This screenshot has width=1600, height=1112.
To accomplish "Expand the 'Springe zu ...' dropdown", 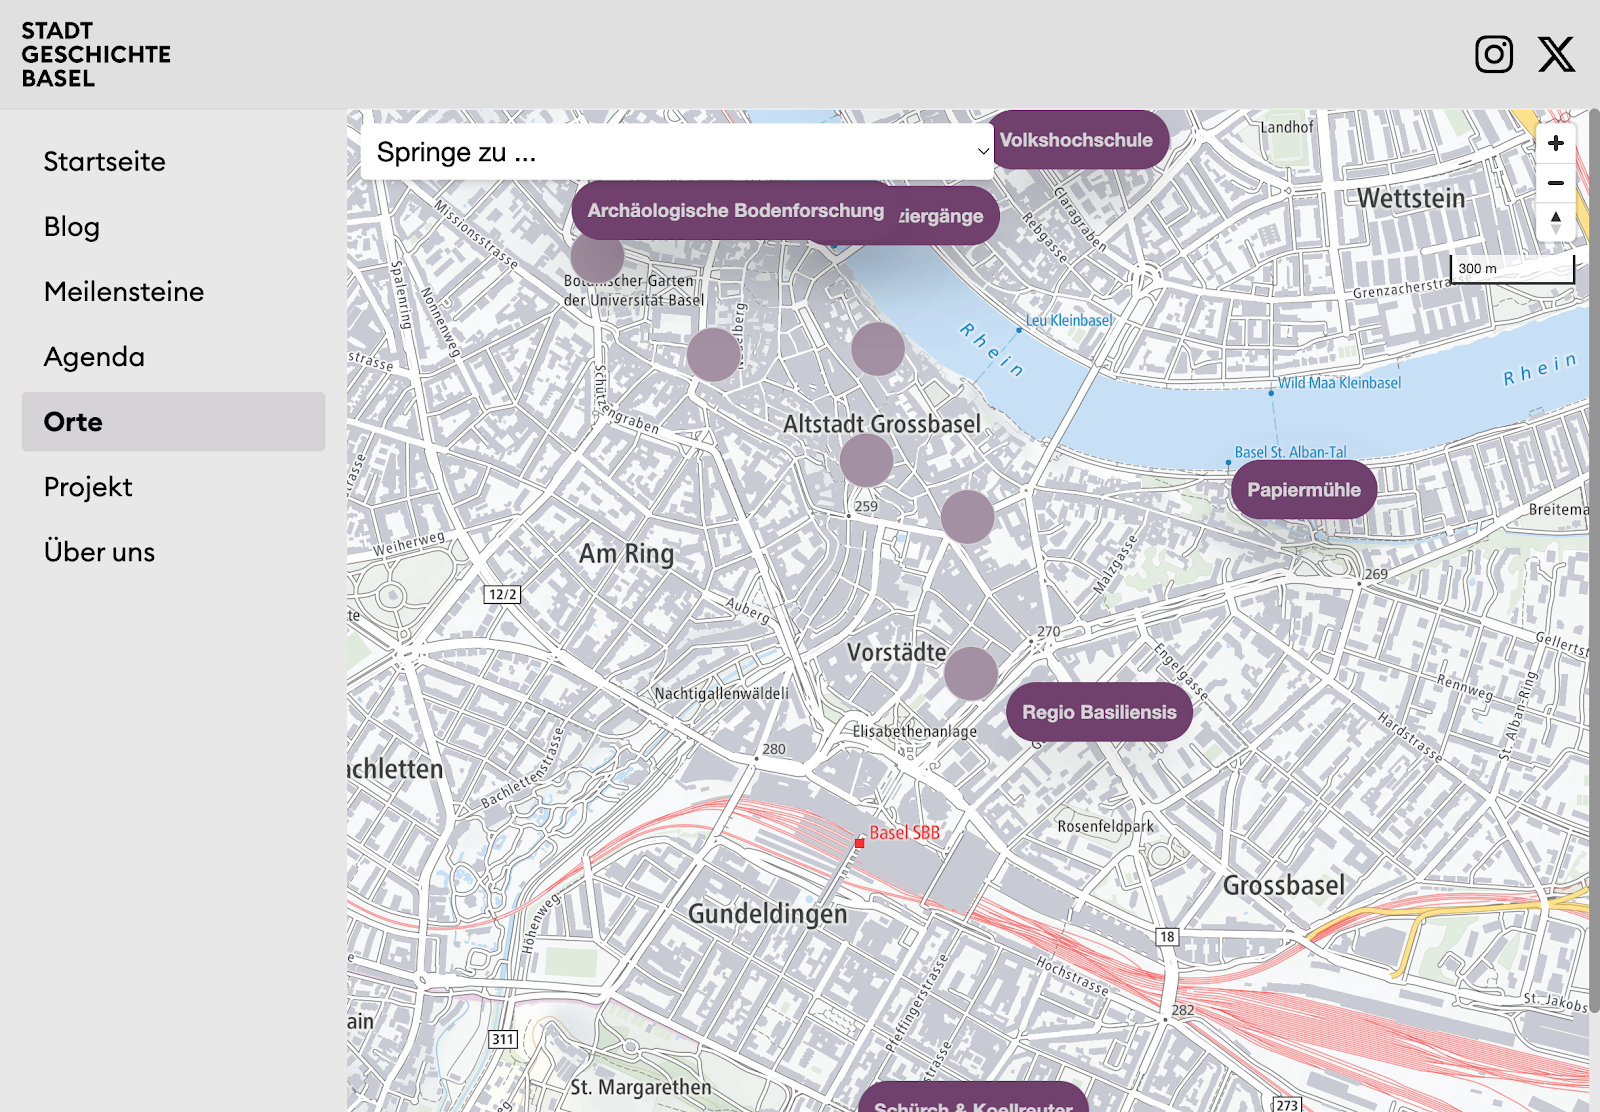I will click(677, 152).
